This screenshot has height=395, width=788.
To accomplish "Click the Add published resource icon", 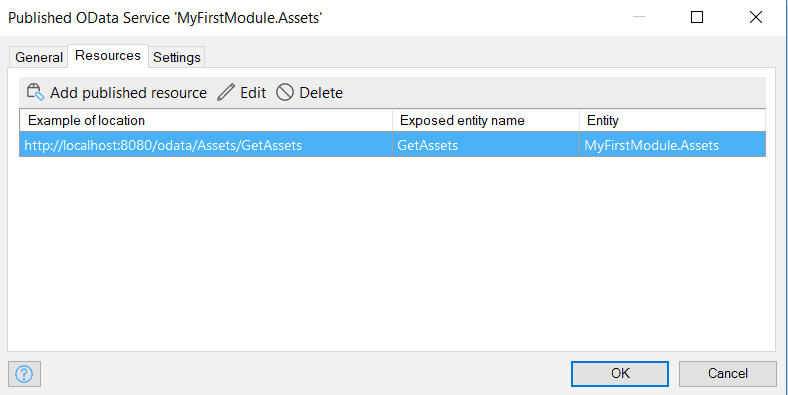I will (36, 92).
